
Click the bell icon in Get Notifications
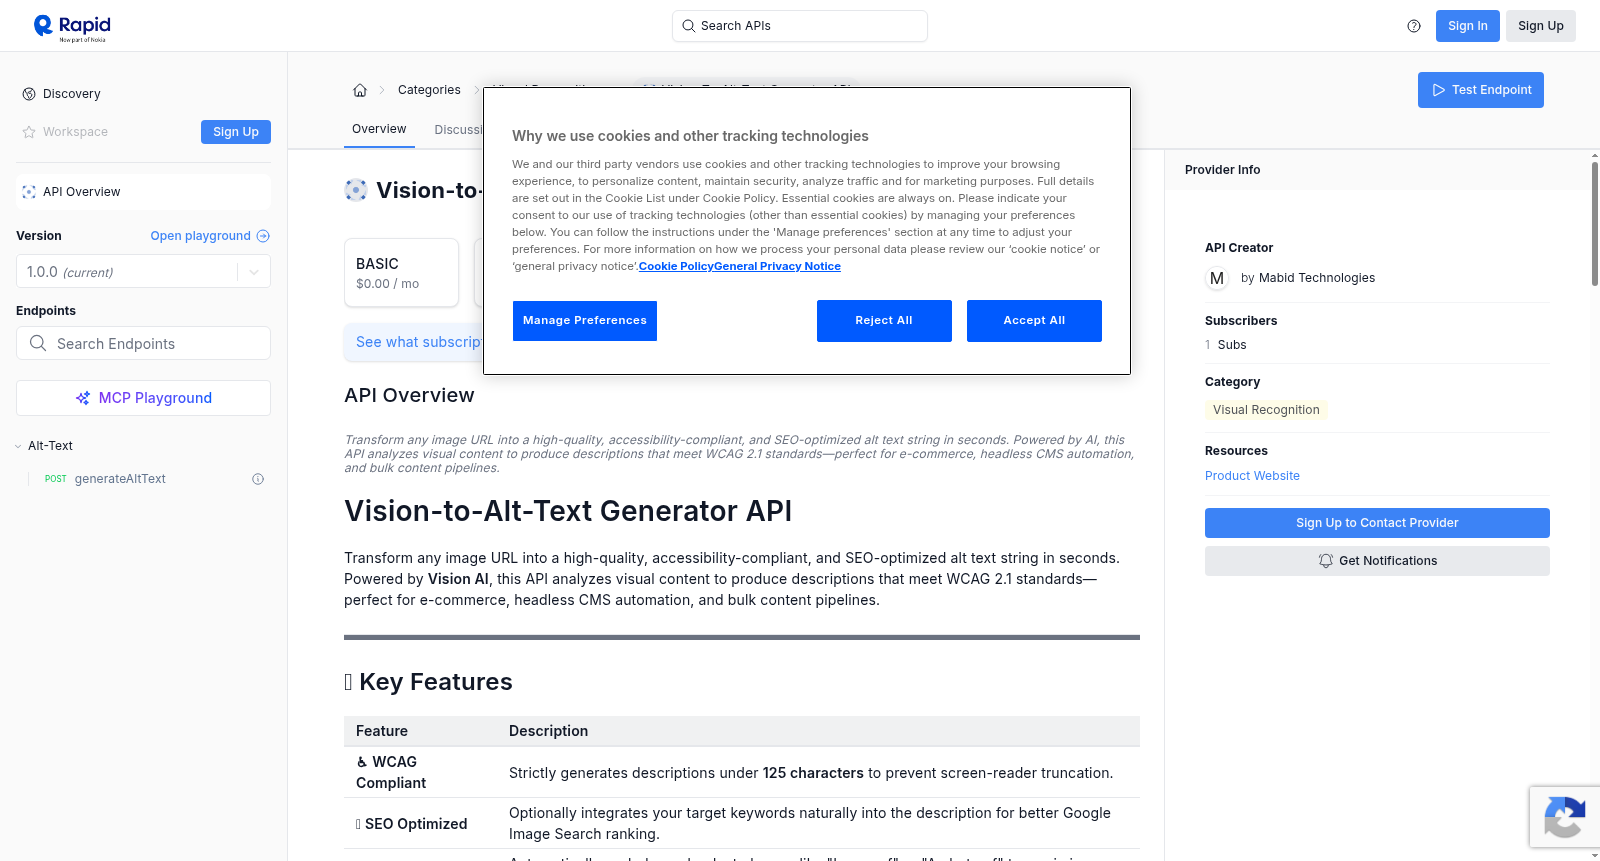(x=1326, y=561)
